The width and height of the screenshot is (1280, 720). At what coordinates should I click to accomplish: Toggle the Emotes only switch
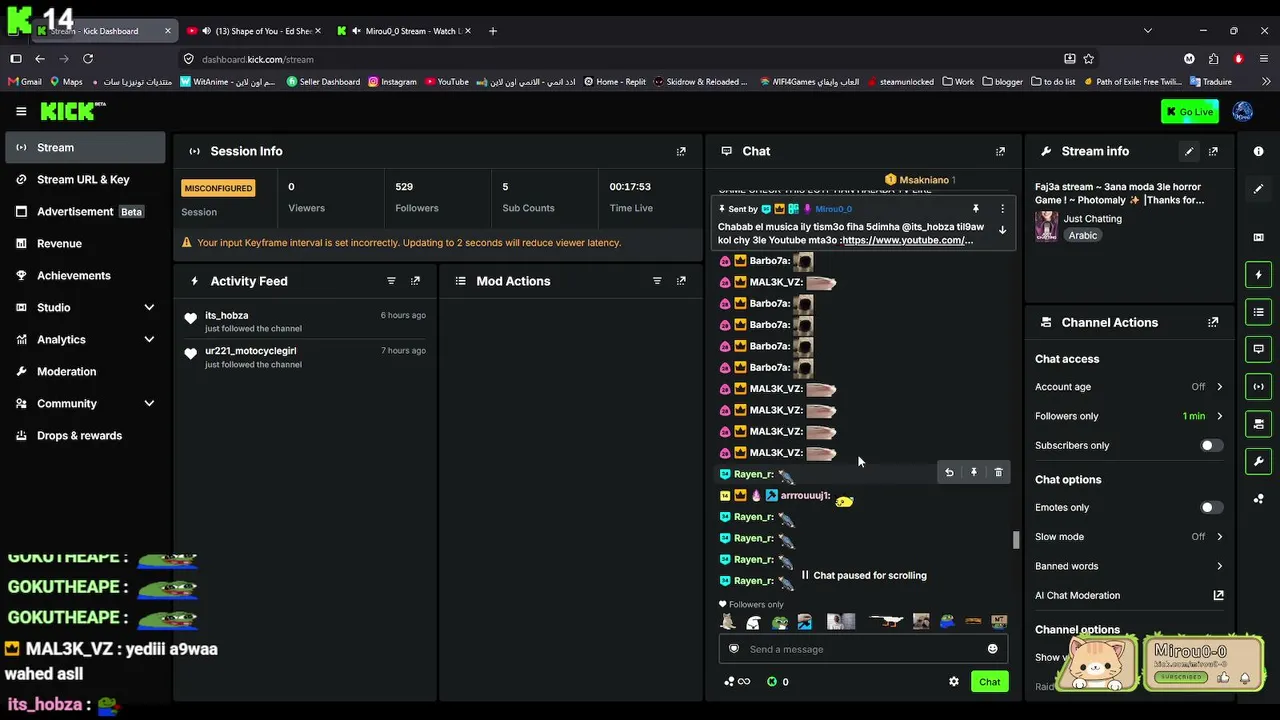tap(1211, 507)
